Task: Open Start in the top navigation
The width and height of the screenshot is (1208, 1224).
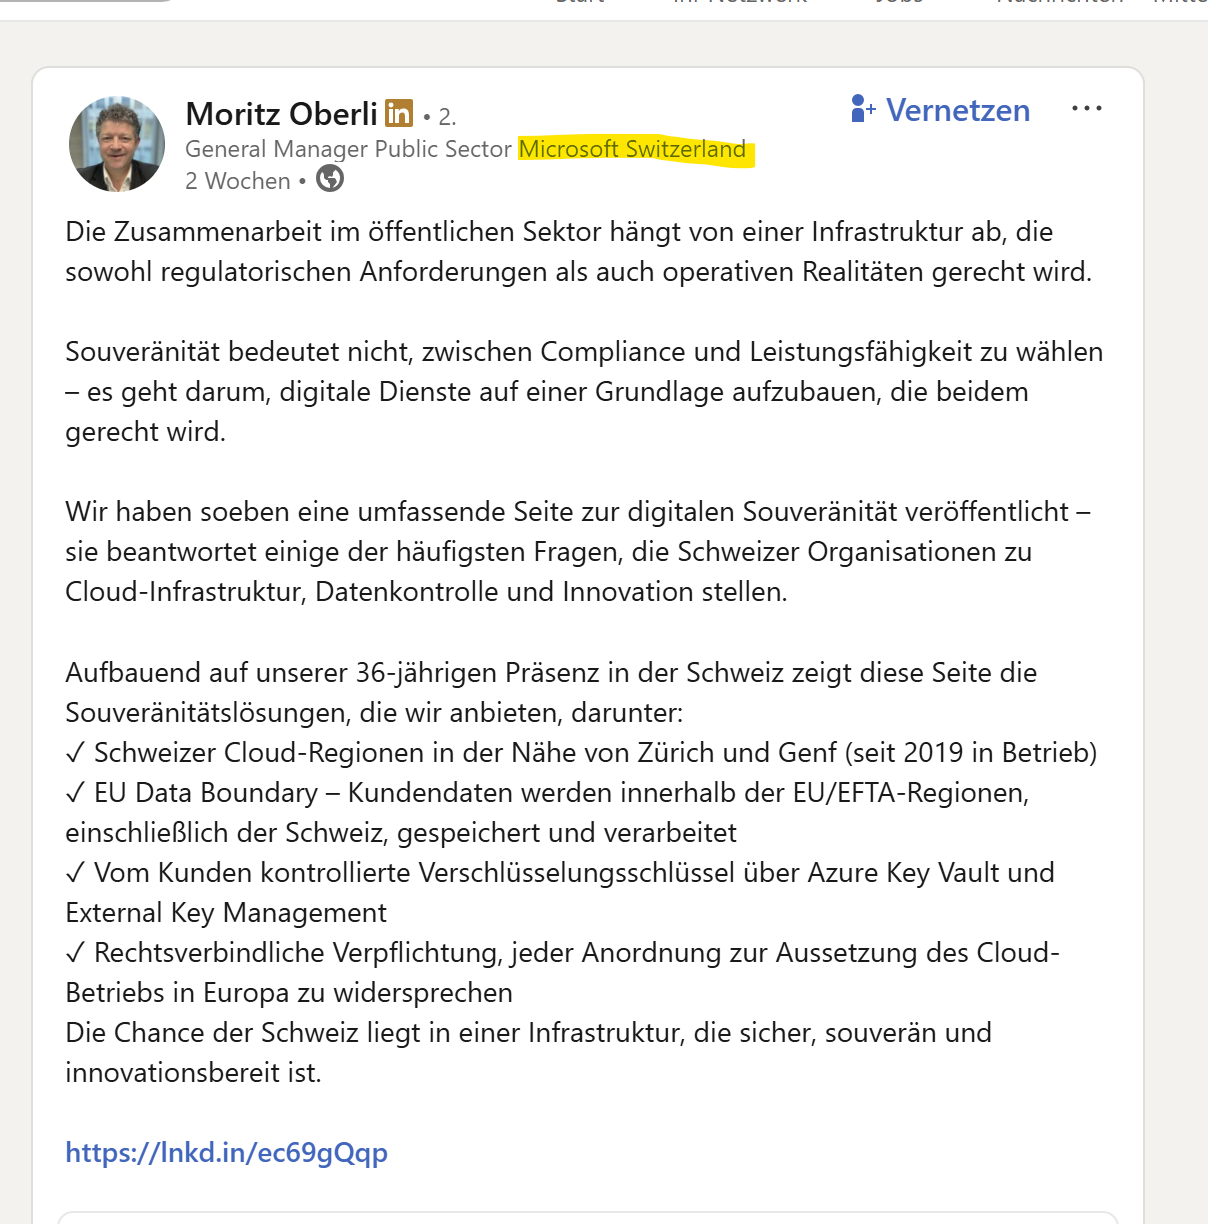Action: pos(580,5)
